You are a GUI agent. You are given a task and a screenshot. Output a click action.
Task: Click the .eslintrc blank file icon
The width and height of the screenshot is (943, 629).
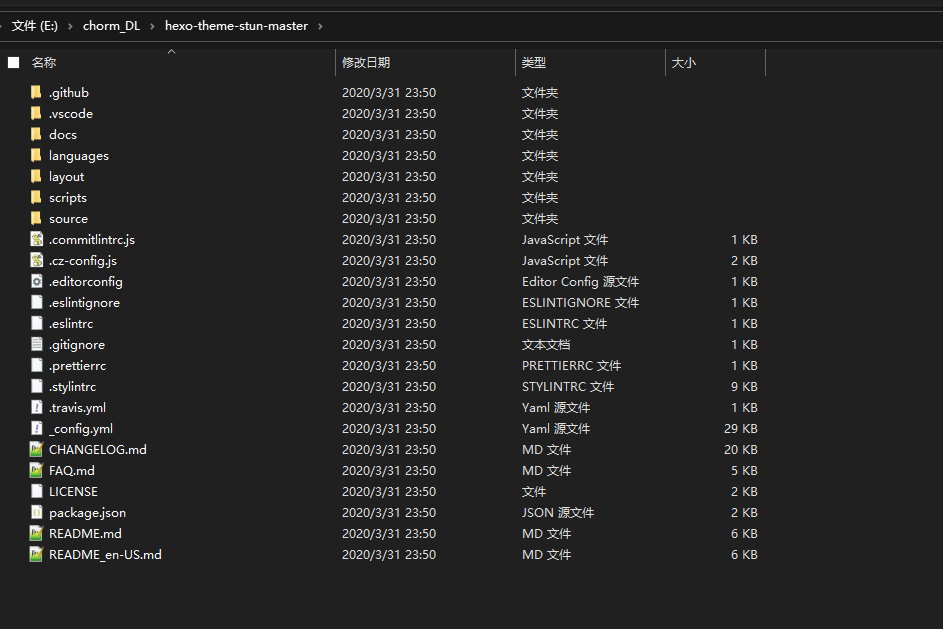37,324
